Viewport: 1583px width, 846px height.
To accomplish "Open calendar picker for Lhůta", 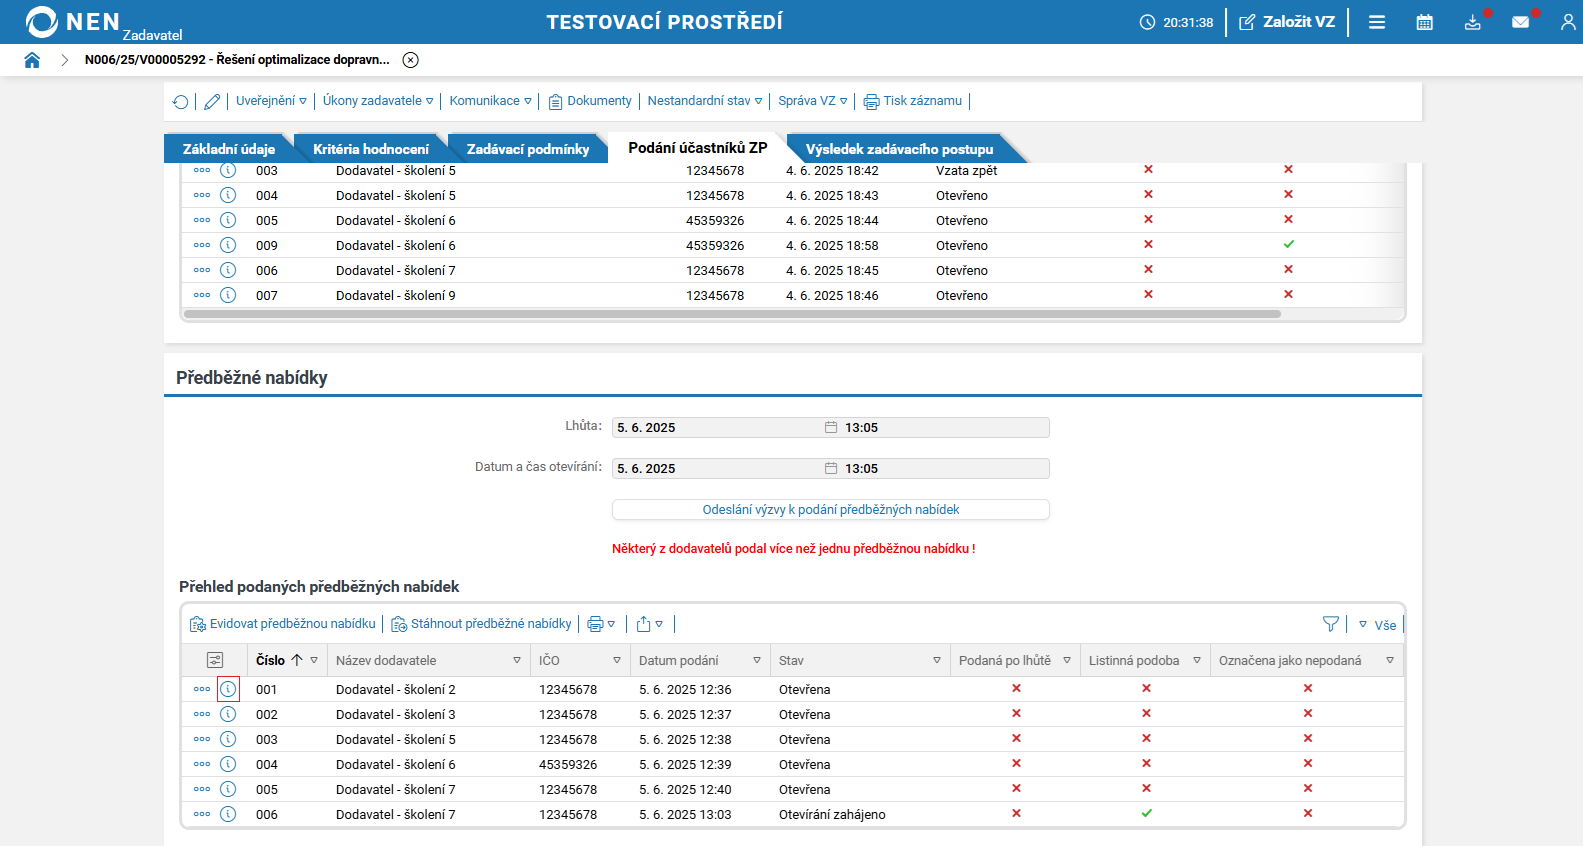I will [x=831, y=428].
